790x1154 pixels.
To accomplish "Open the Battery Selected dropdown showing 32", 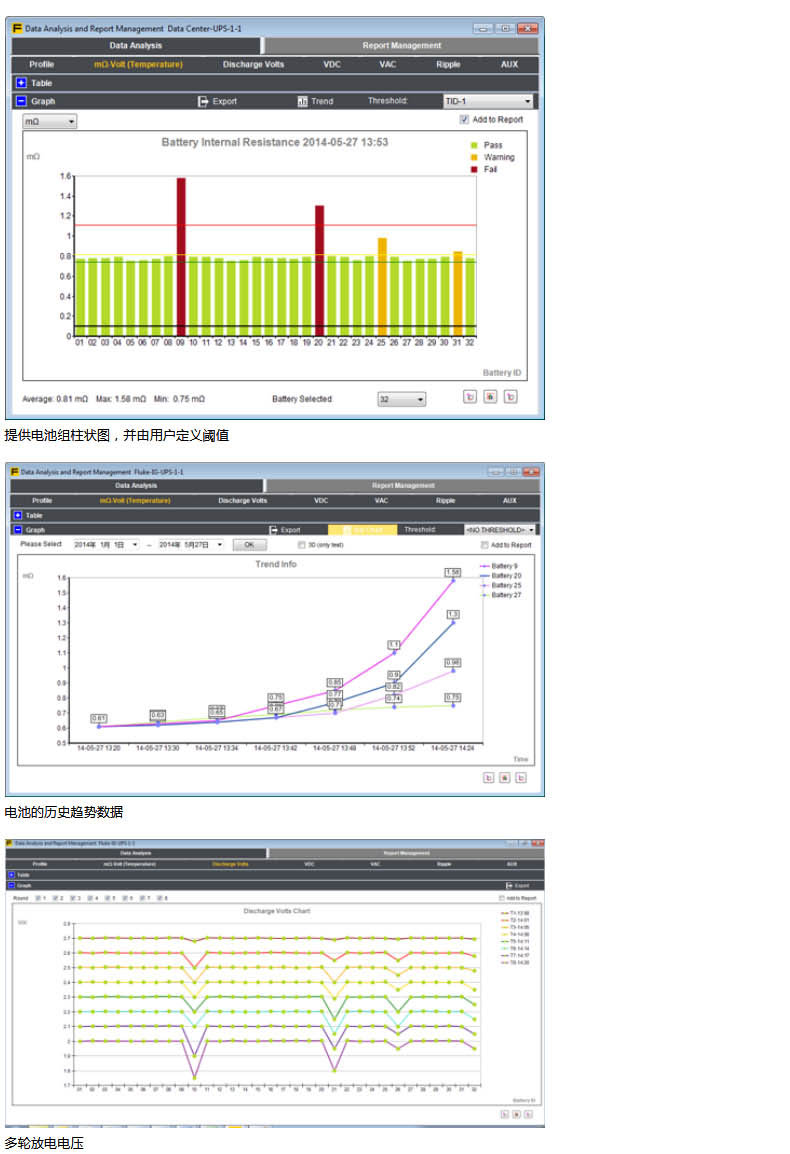I will click(x=401, y=399).
